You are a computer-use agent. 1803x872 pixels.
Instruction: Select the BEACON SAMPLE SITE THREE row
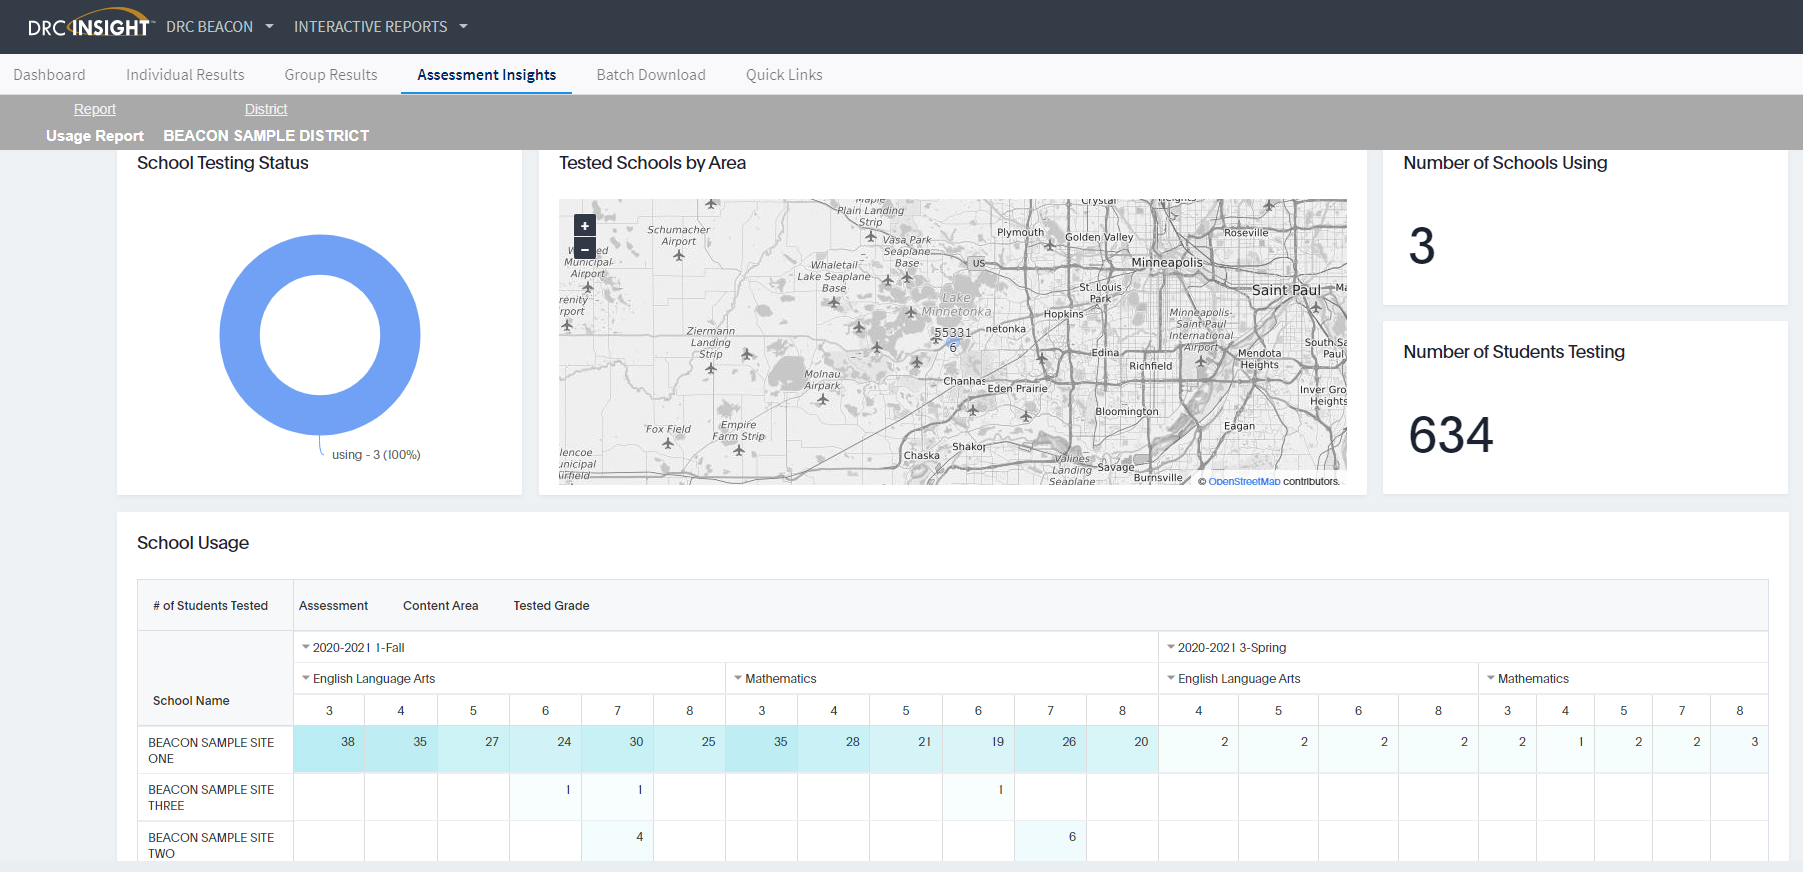pos(952,797)
